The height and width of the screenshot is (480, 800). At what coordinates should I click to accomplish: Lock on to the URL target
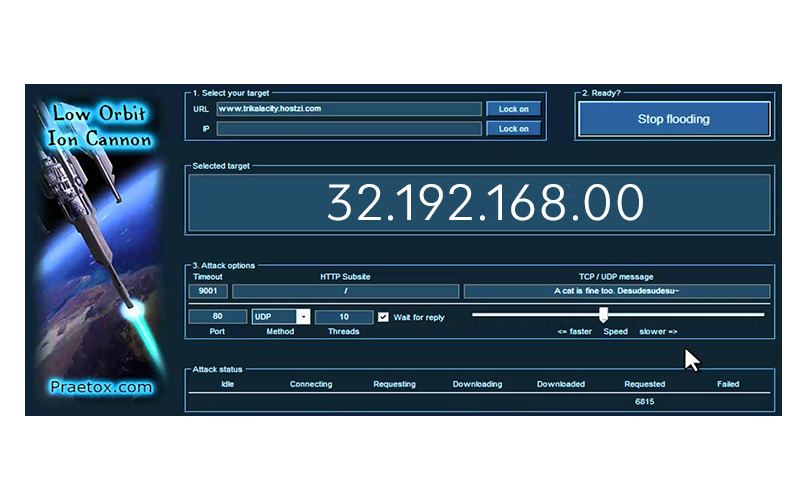point(513,109)
